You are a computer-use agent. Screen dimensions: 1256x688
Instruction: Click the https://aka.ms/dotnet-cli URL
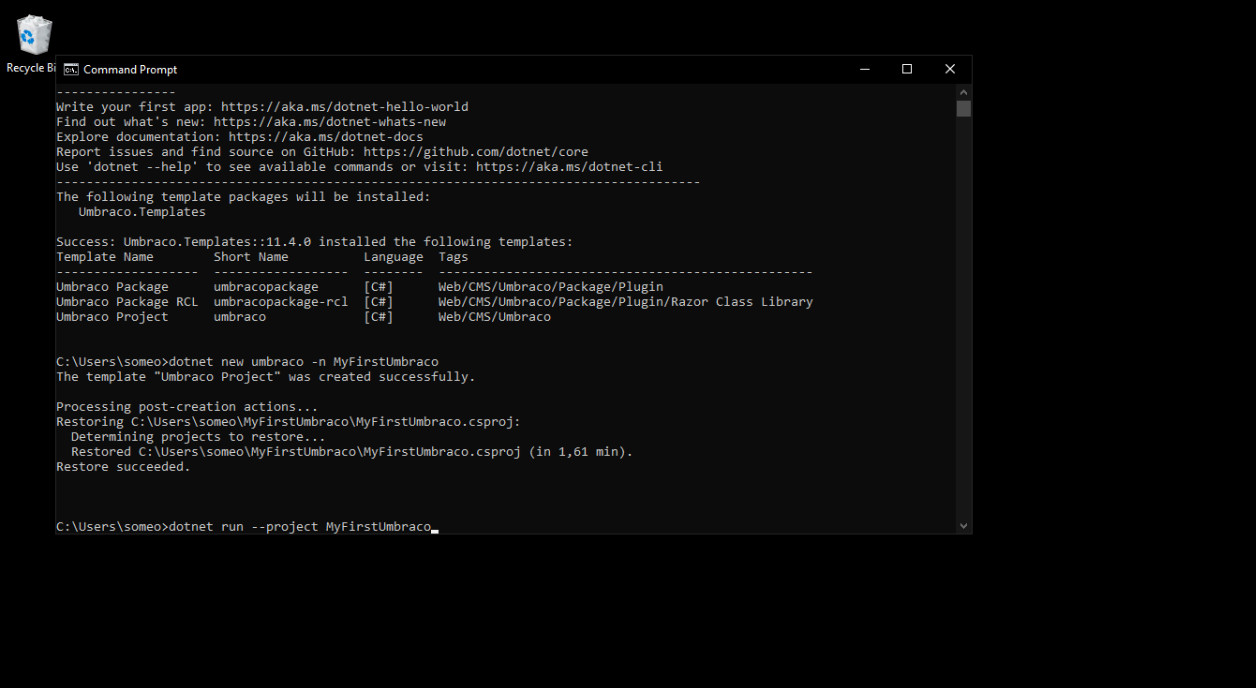coord(569,167)
